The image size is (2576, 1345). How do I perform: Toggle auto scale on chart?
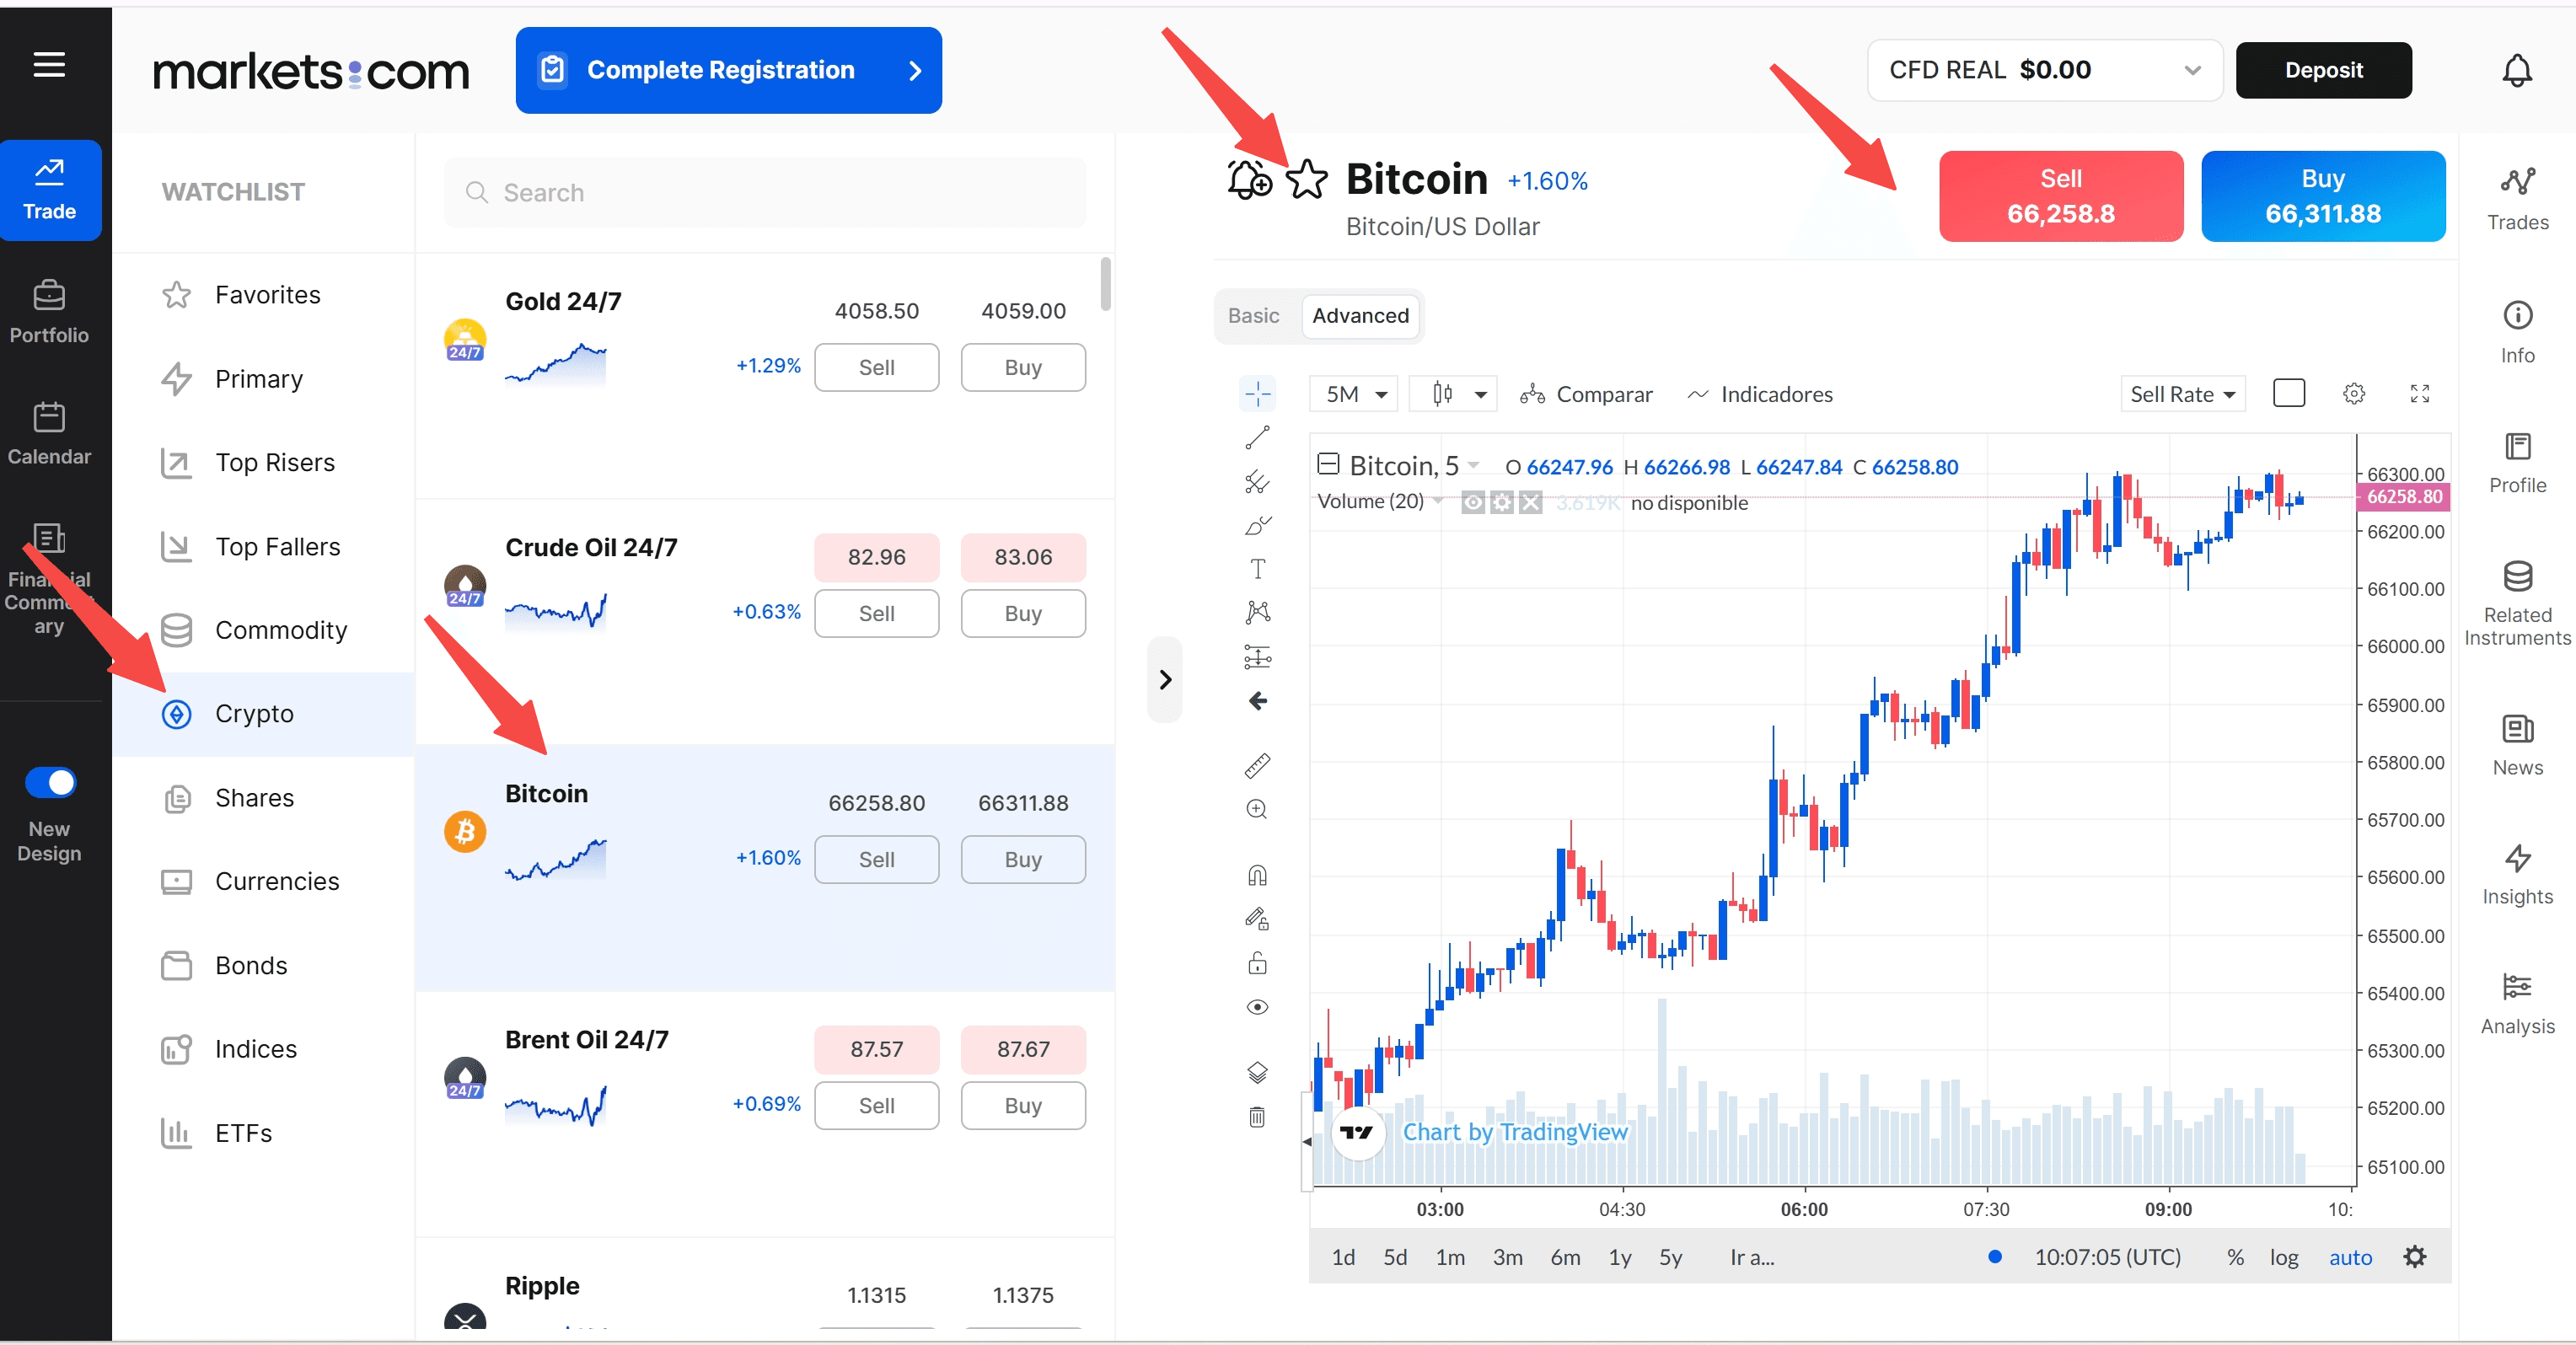click(2350, 1257)
